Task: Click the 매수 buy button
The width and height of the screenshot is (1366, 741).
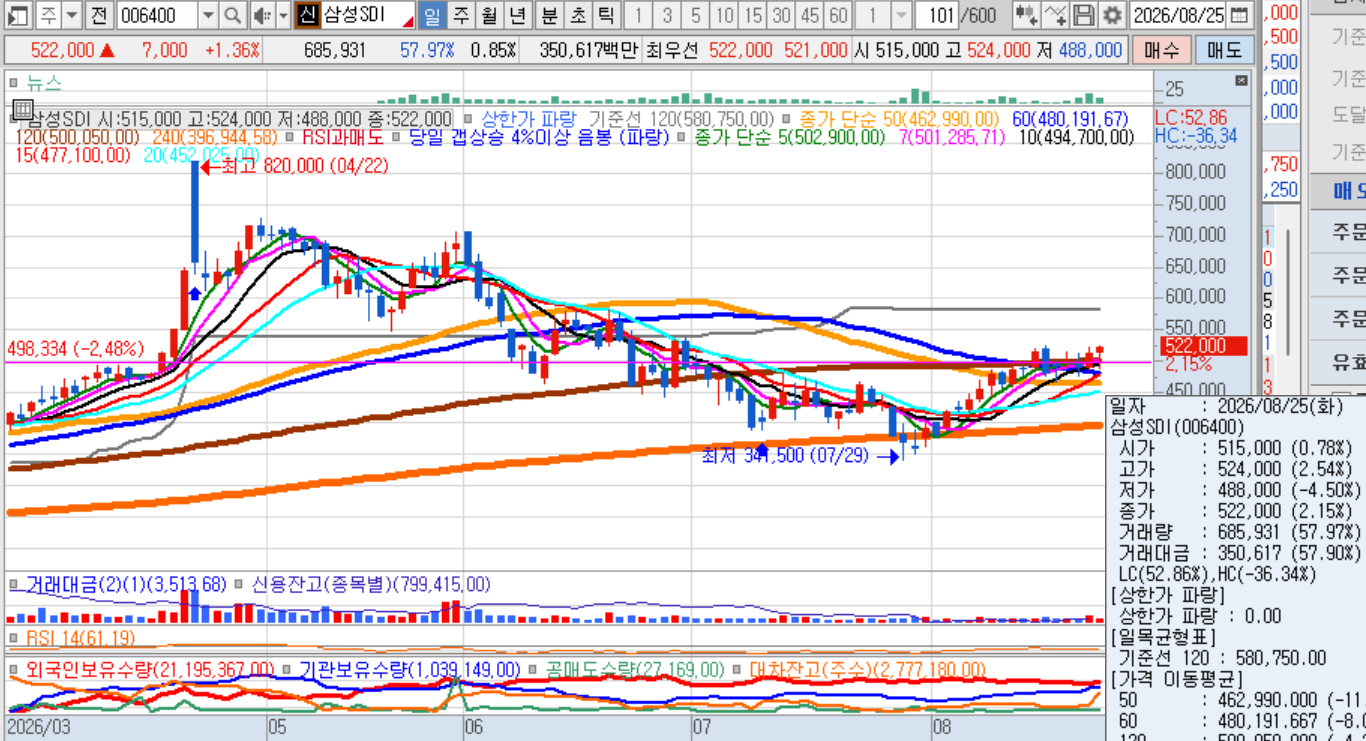Action: [1161, 50]
